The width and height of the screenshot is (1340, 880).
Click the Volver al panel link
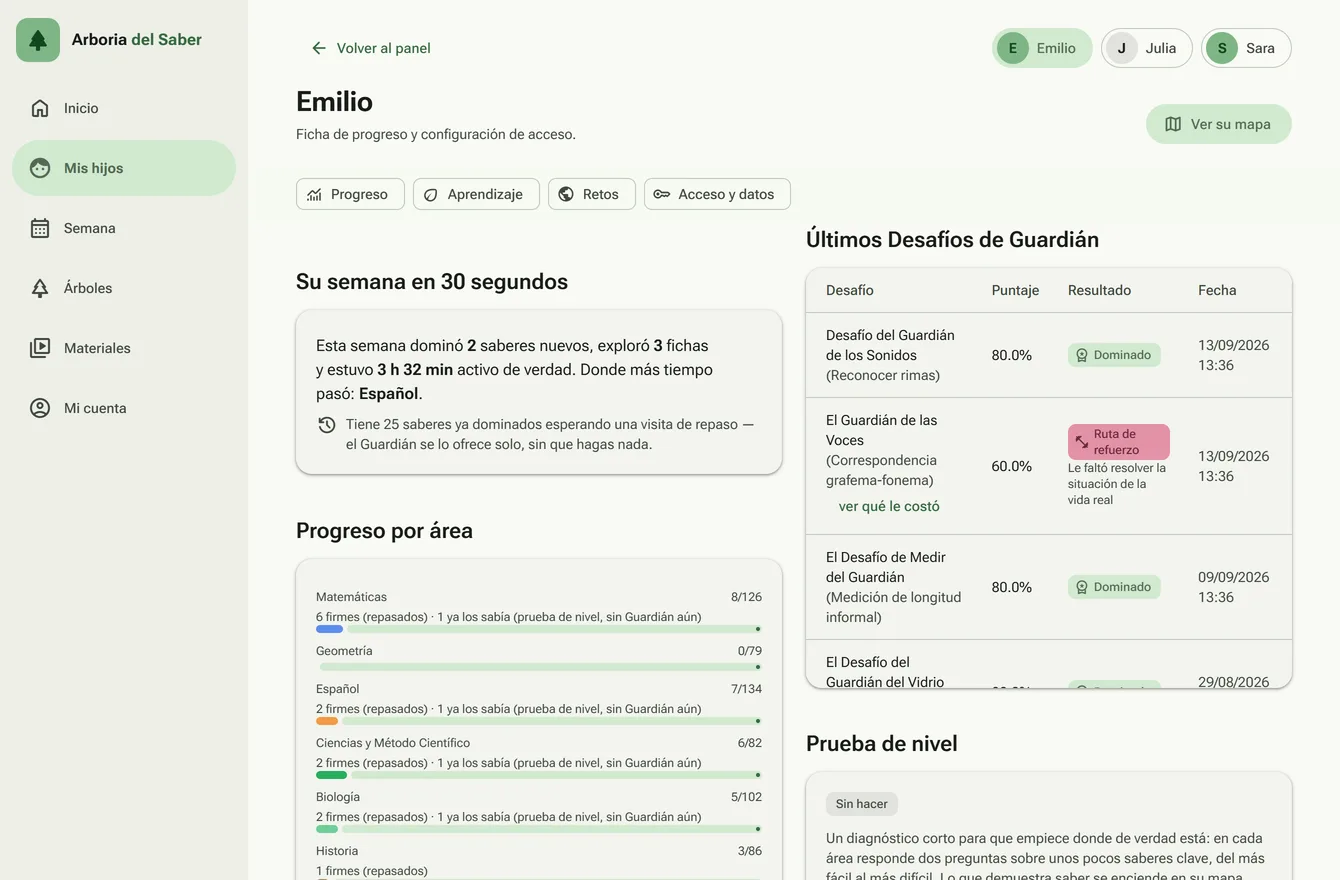point(371,48)
